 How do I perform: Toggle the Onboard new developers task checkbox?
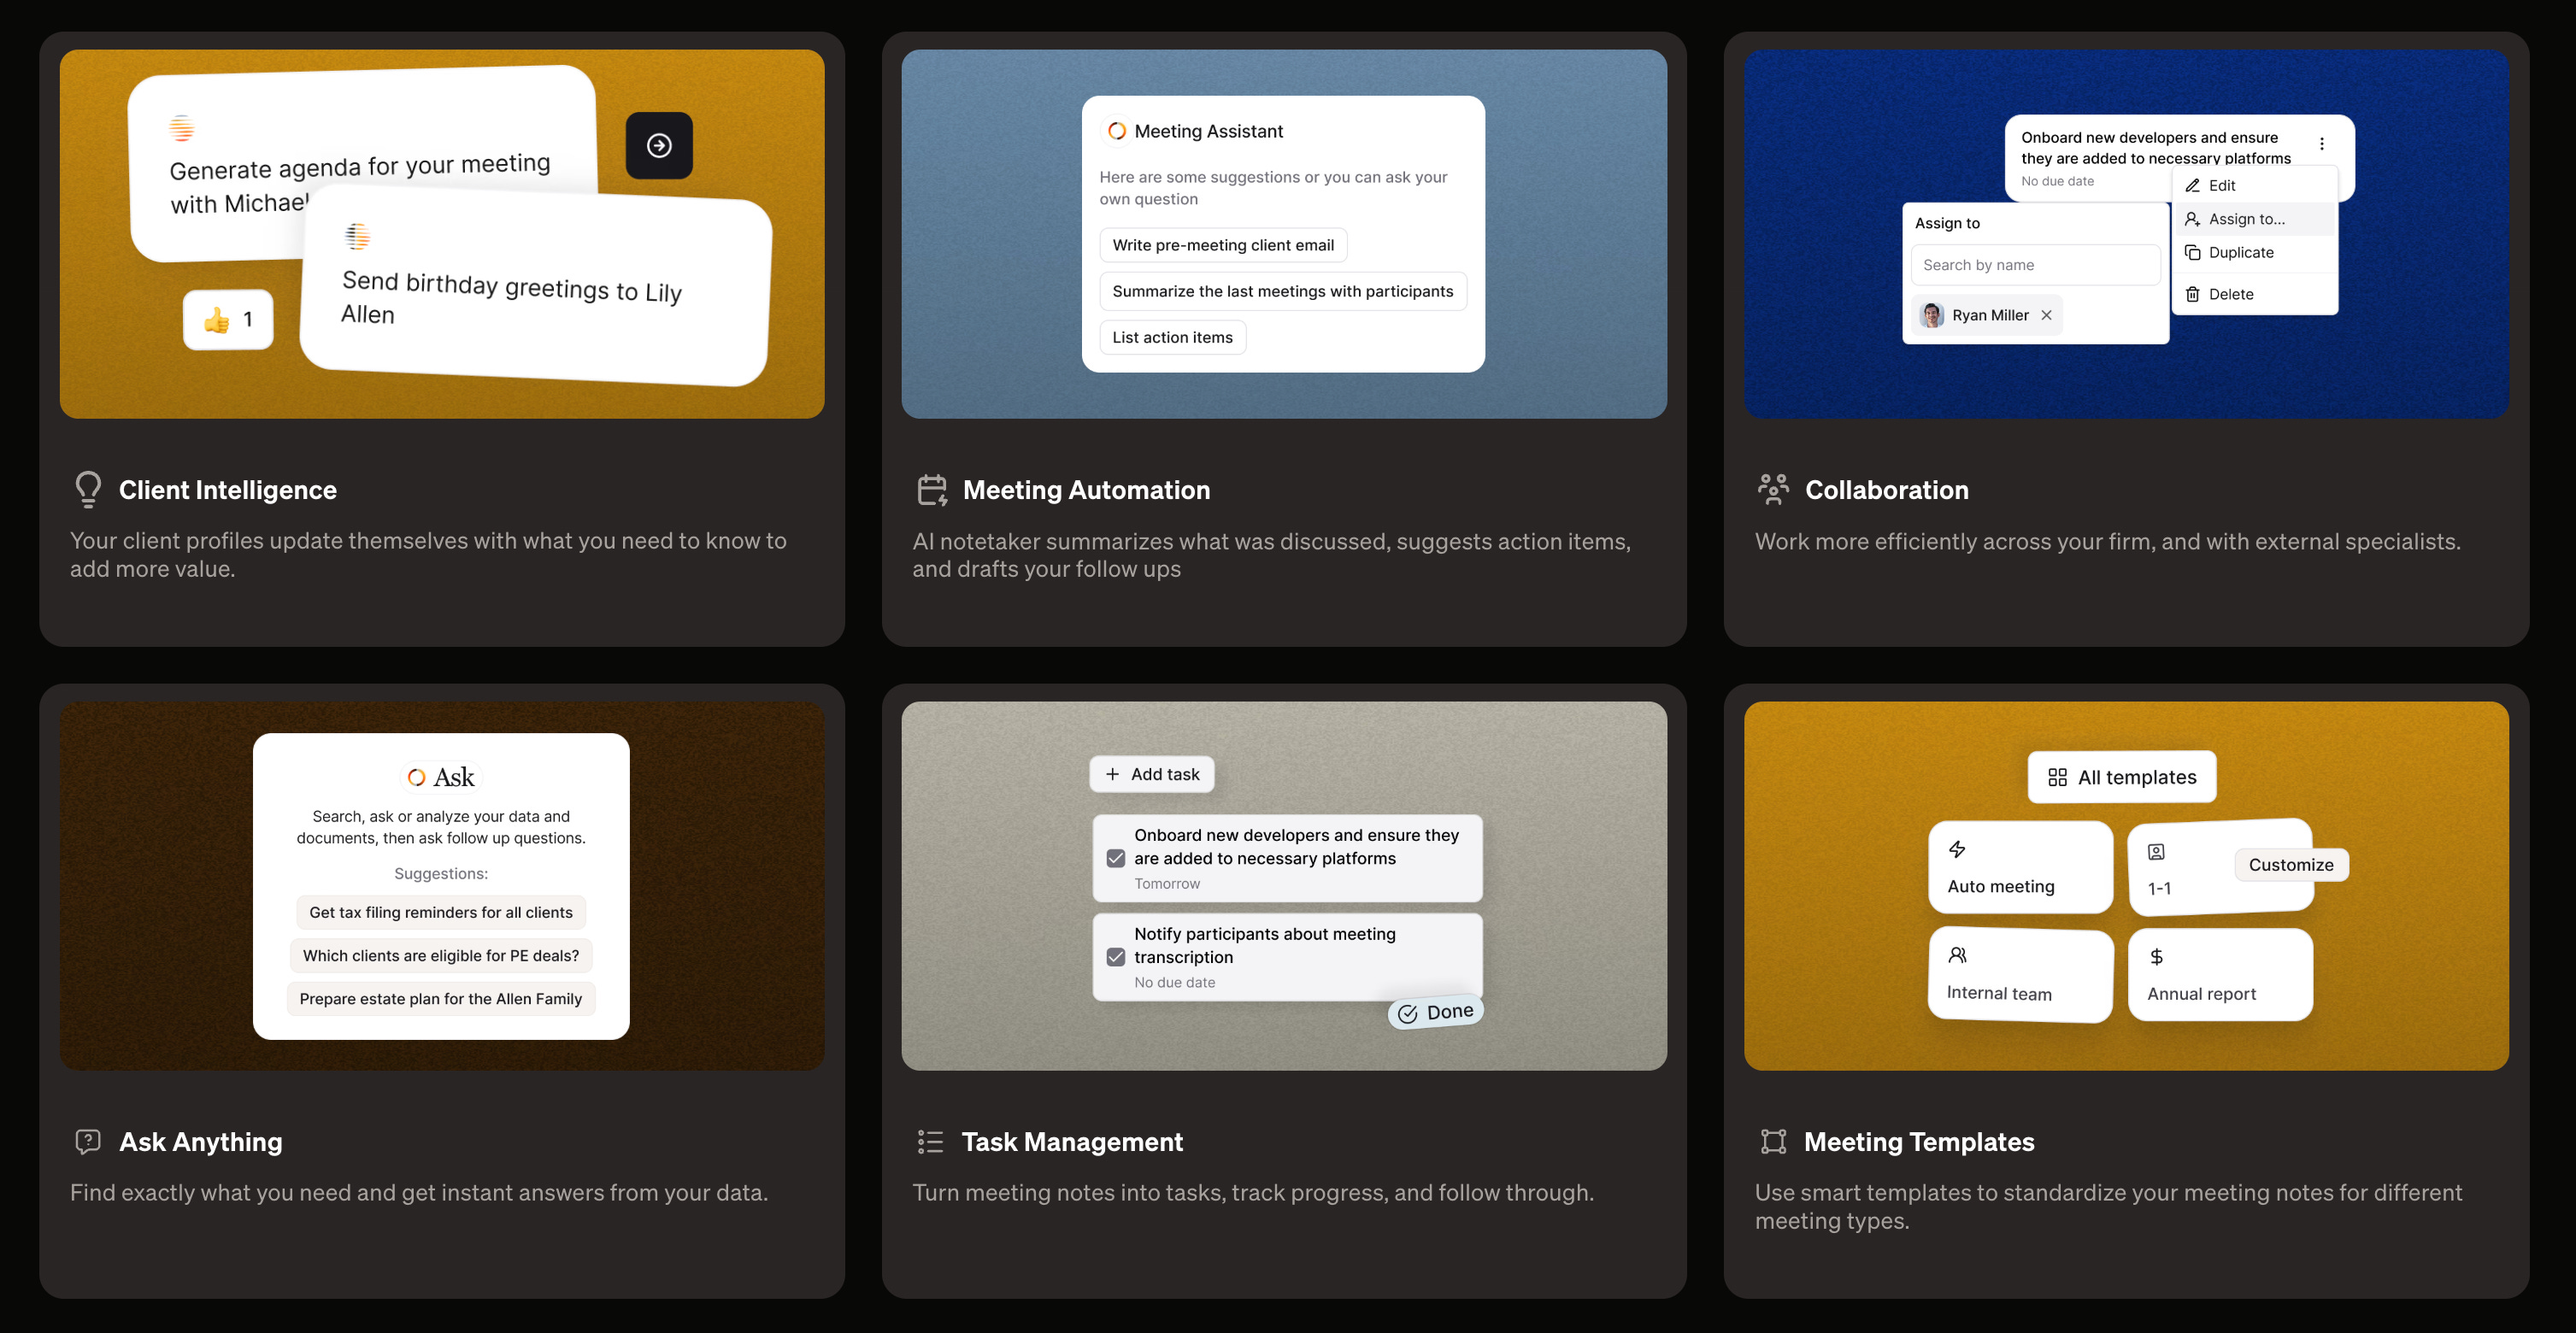tap(1116, 858)
